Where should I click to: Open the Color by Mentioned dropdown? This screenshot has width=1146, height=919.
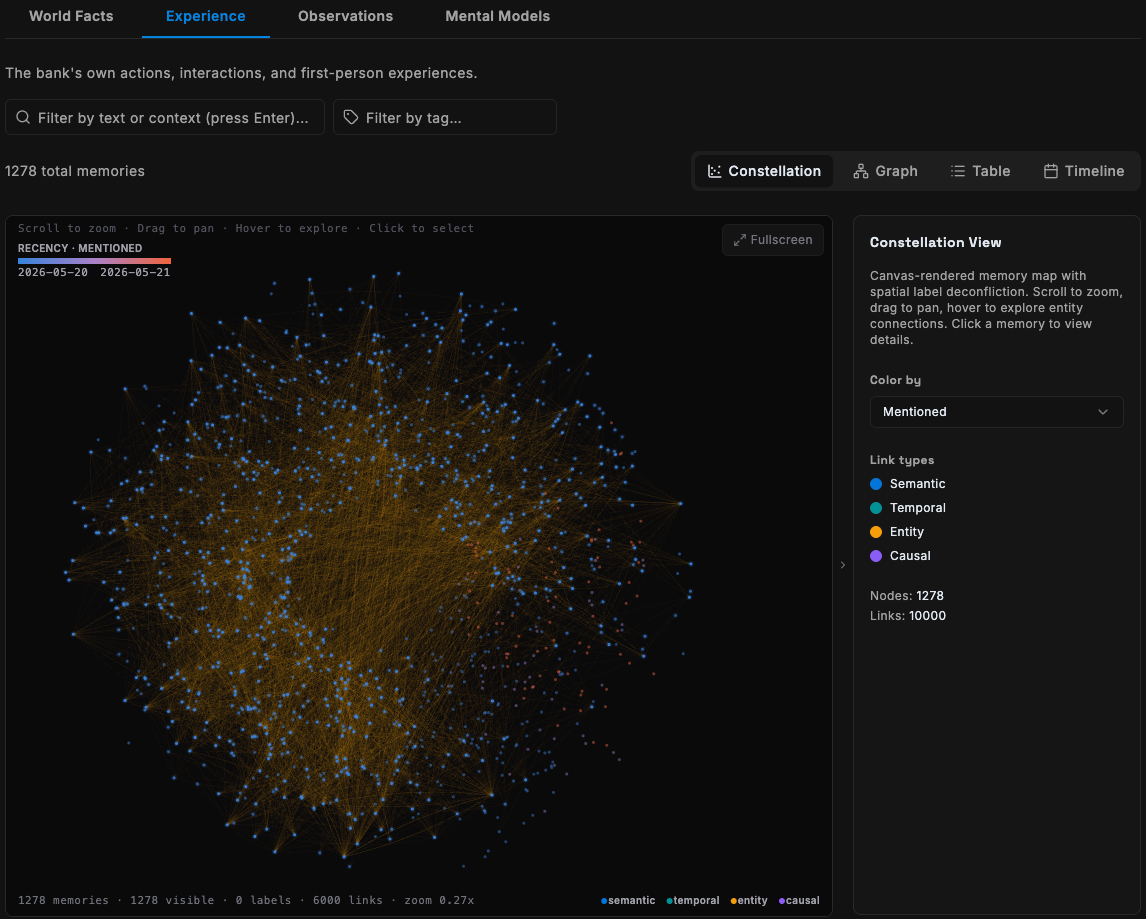[995, 412]
